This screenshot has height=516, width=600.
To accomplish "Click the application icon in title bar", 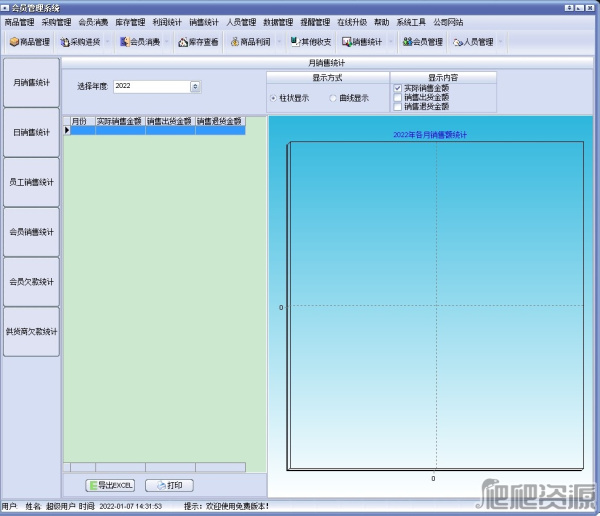I will pos(5,8).
